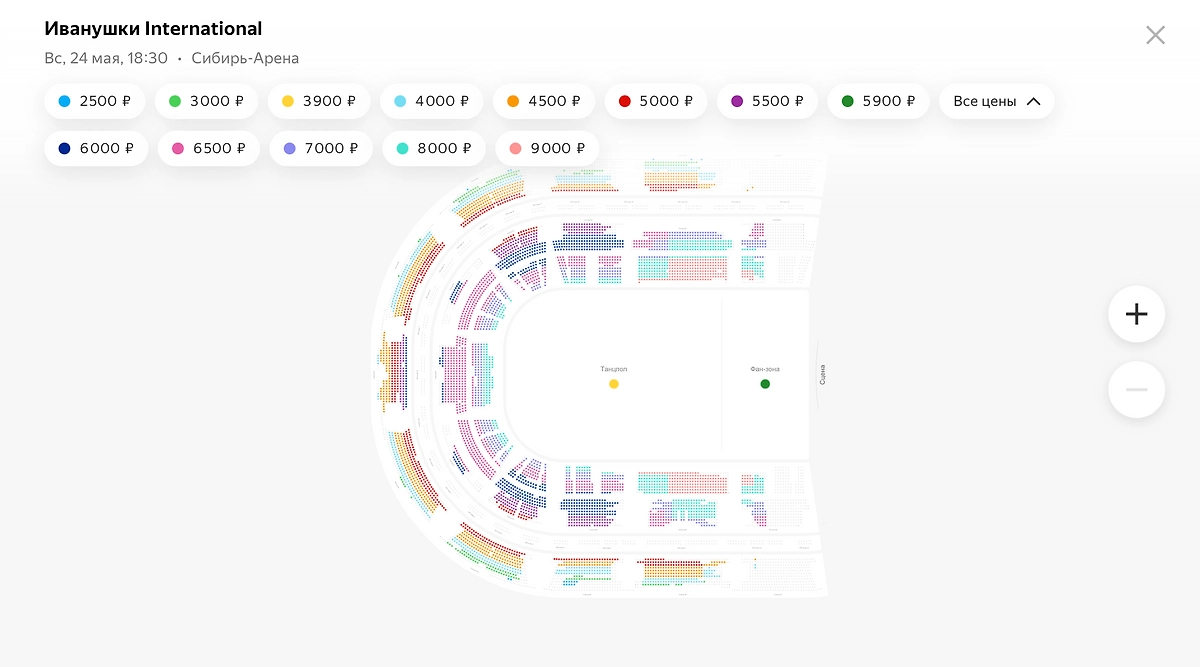Select the 5900 ₽ price filter
Image resolution: width=1200 pixels, height=667 pixels.
(x=878, y=101)
